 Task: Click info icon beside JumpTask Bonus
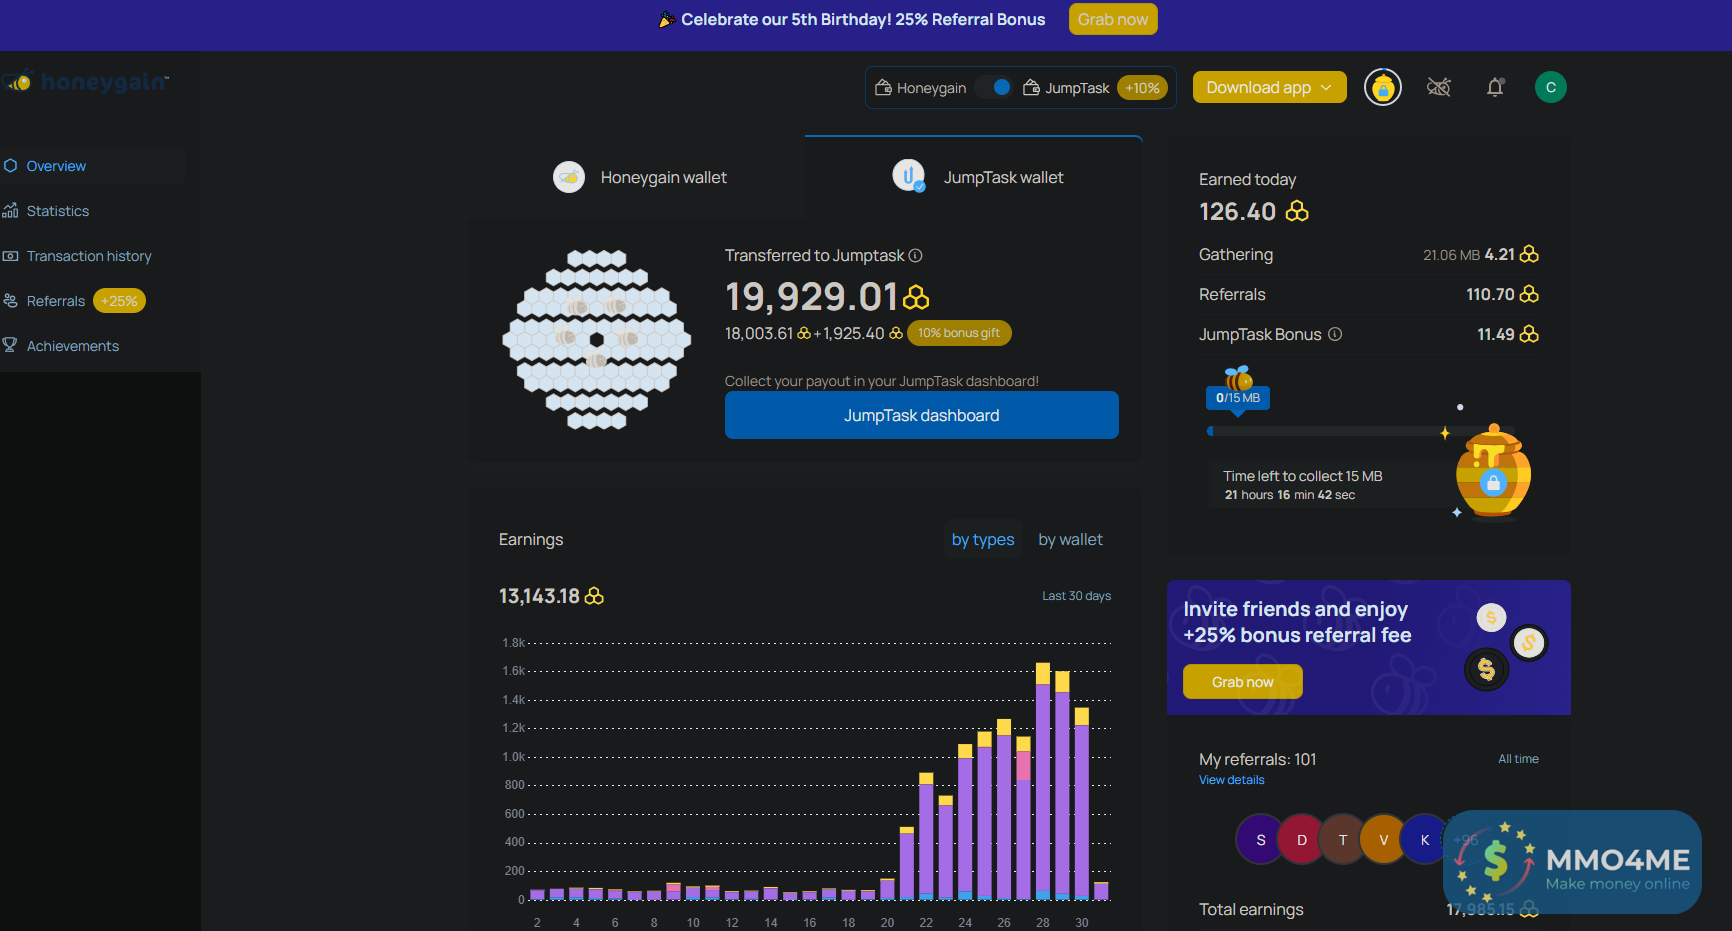pyautogui.click(x=1335, y=334)
